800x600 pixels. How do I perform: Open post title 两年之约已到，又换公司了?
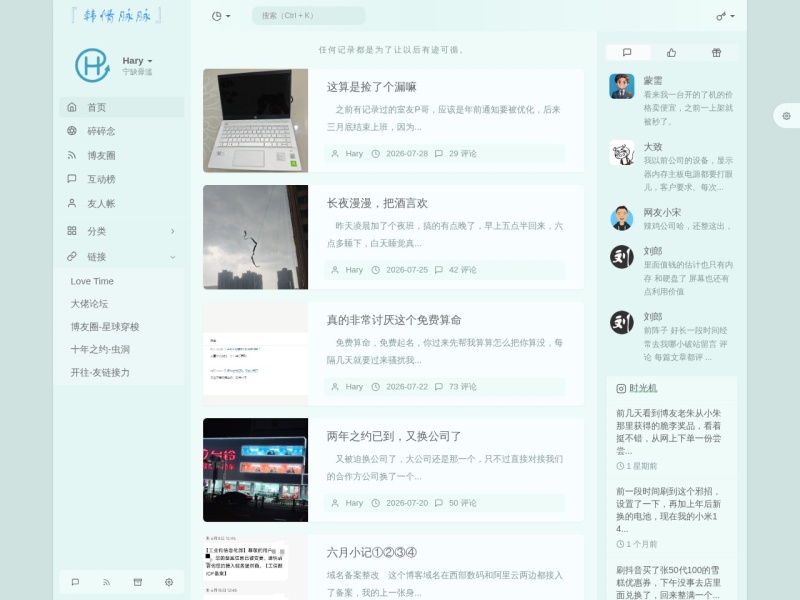click(394, 437)
